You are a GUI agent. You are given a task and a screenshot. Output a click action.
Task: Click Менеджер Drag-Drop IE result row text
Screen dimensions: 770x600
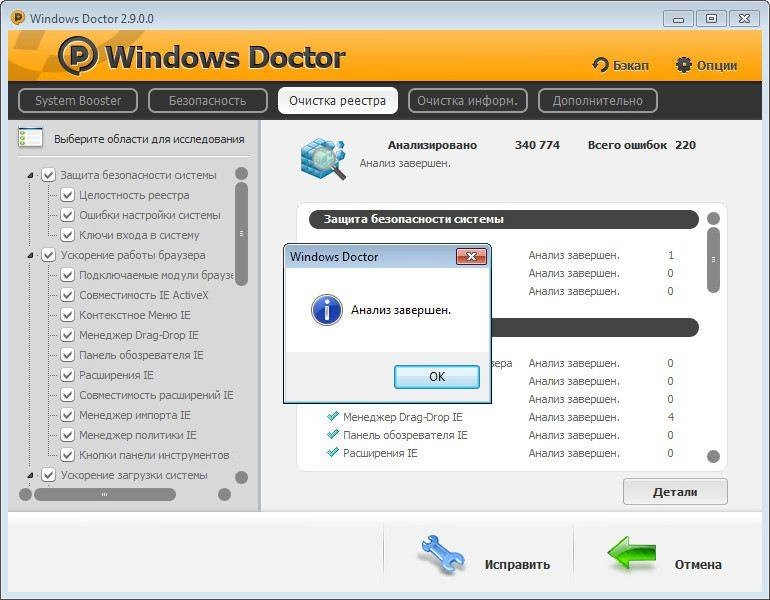[403, 417]
